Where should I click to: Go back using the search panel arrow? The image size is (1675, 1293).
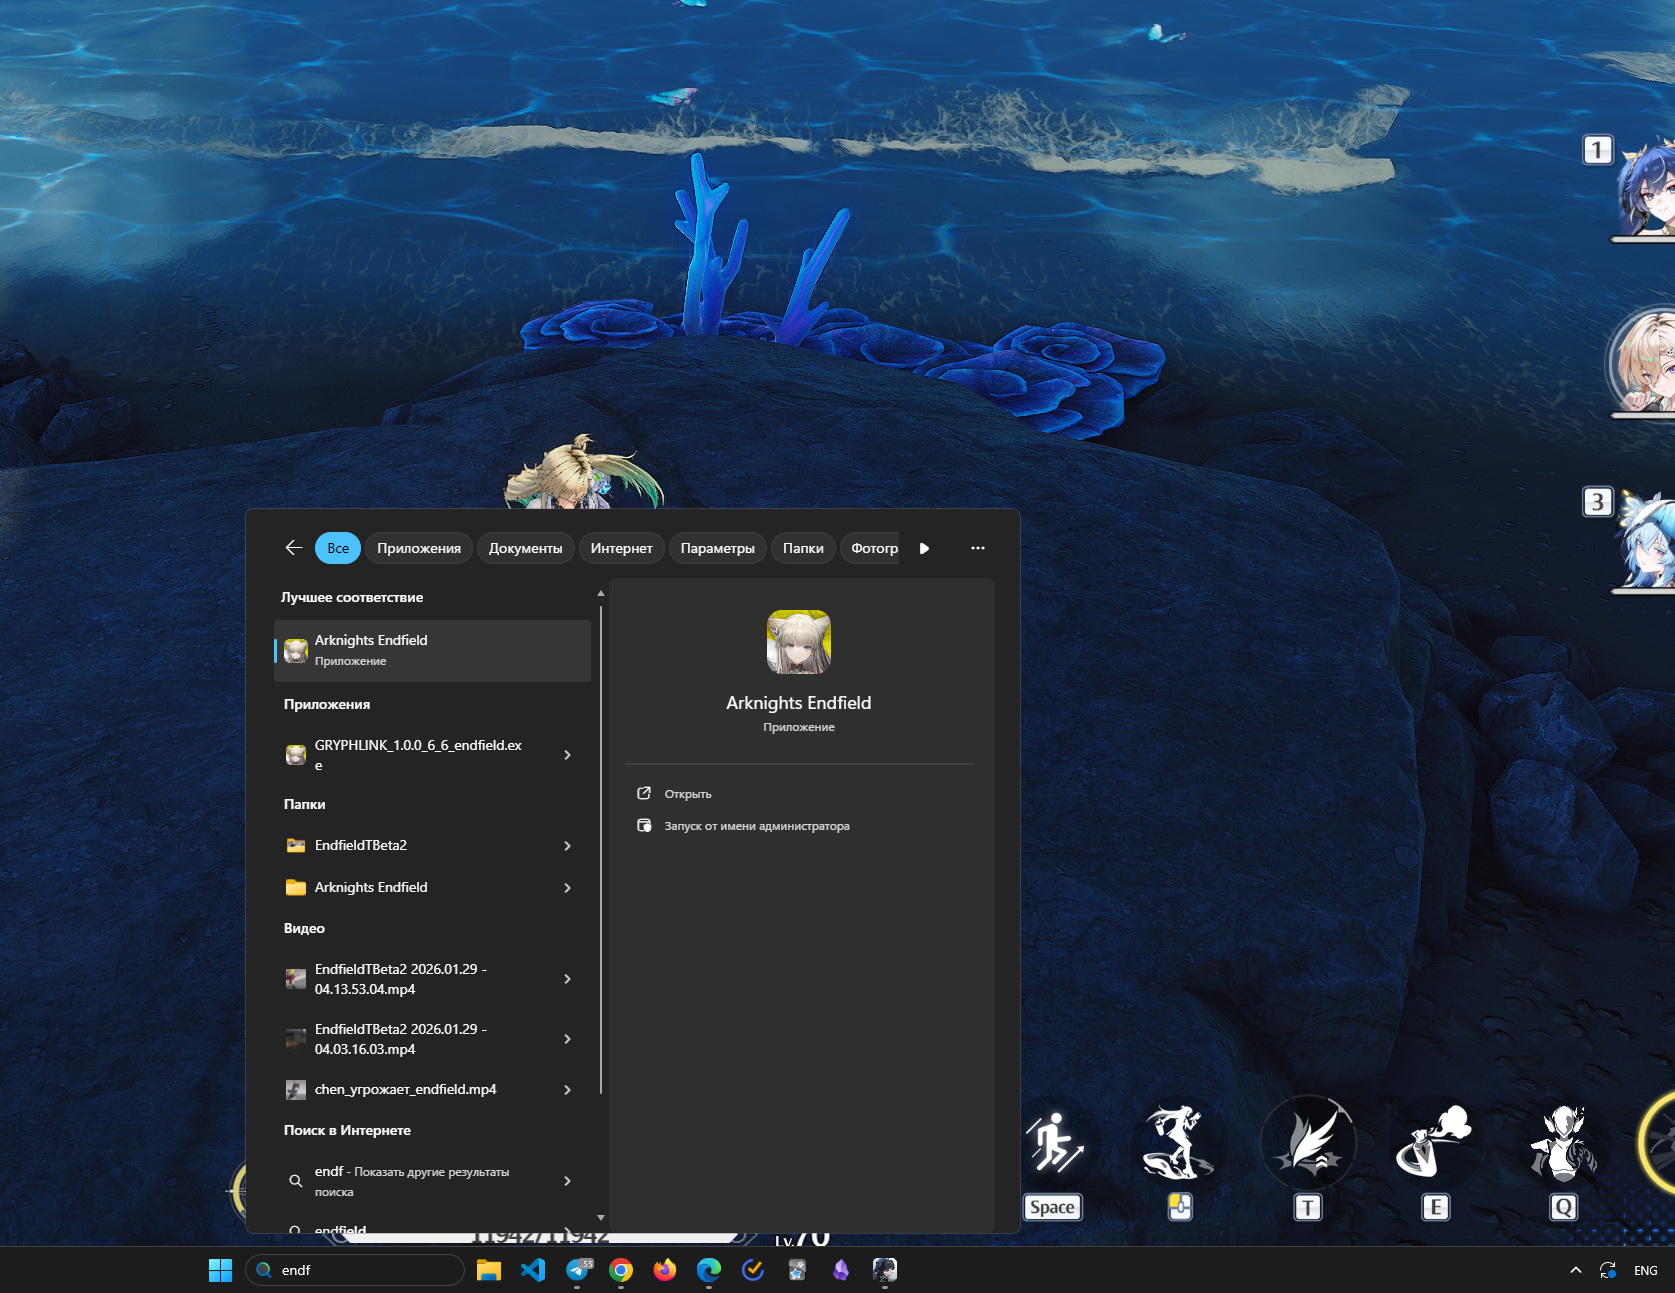pos(293,548)
